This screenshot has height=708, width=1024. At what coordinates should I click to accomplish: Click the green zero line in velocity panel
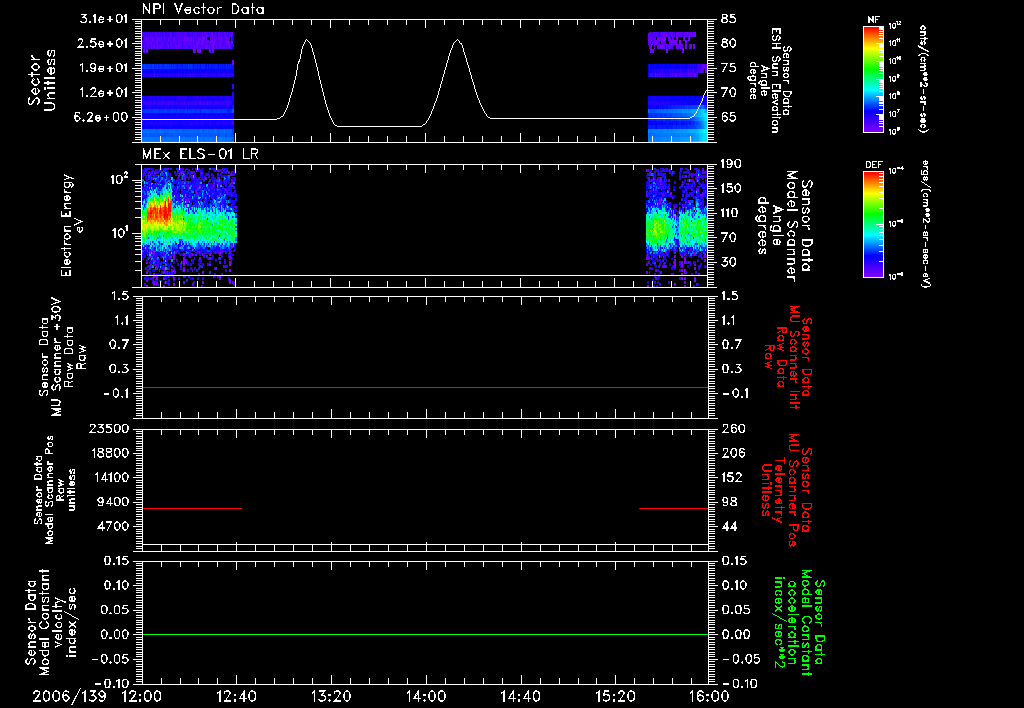425,634
